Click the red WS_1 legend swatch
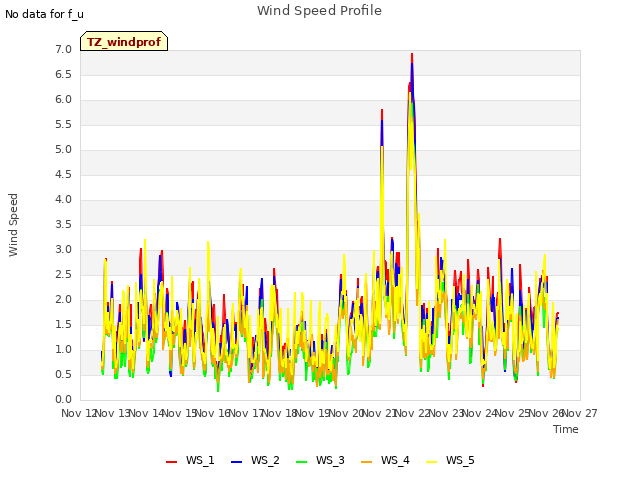640x480 pixels. 171,462
